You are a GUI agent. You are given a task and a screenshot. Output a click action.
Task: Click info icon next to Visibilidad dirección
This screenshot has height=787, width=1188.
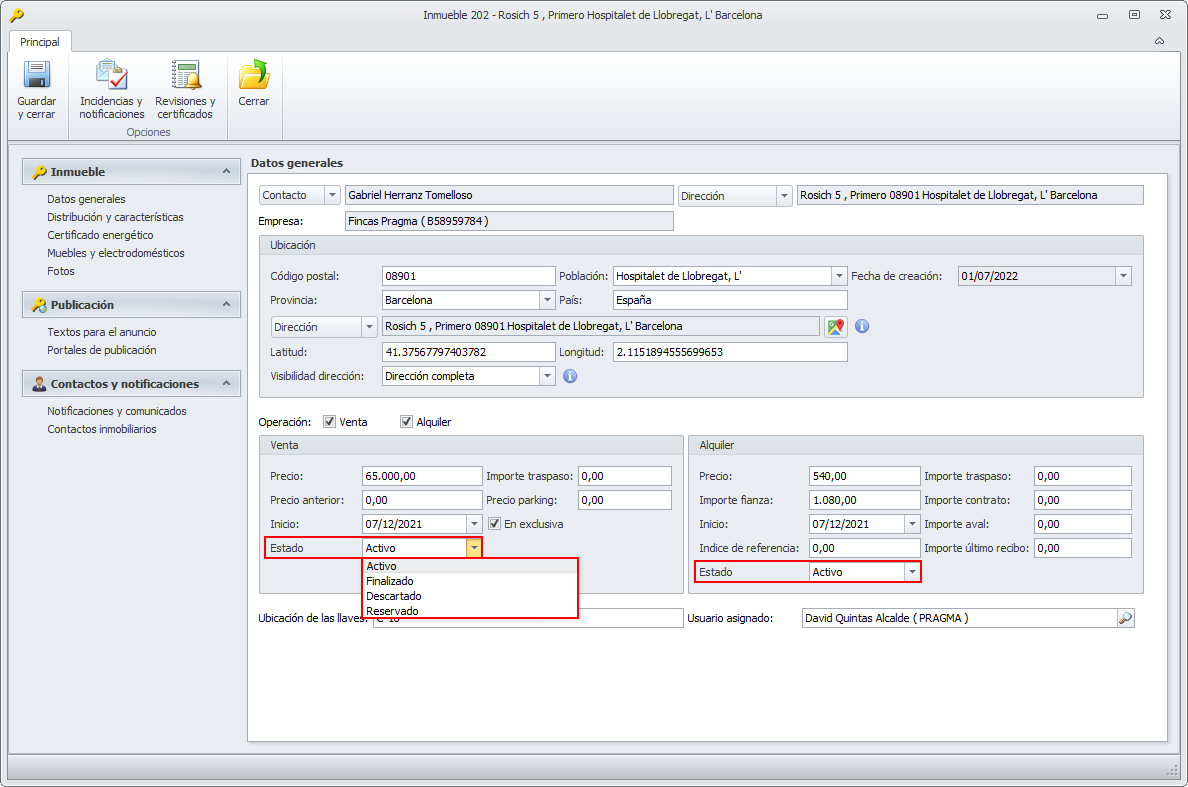click(570, 377)
